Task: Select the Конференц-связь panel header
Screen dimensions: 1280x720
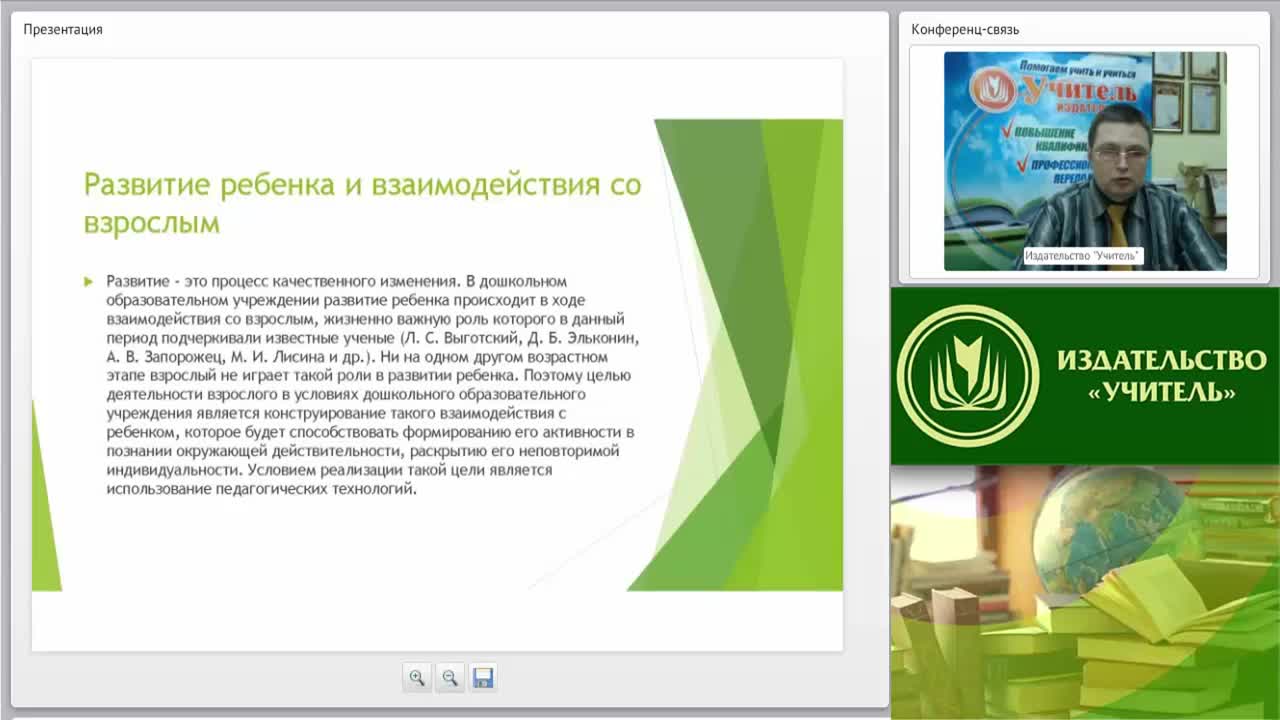Action: tap(965, 29)
